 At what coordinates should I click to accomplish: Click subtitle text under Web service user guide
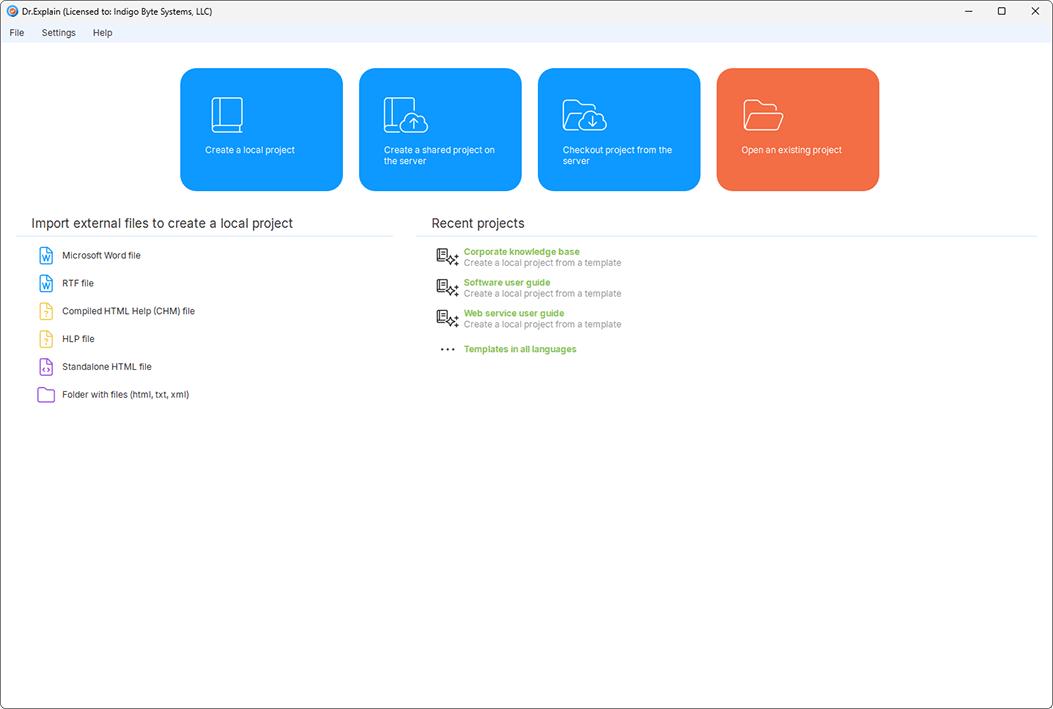[542, 325]
